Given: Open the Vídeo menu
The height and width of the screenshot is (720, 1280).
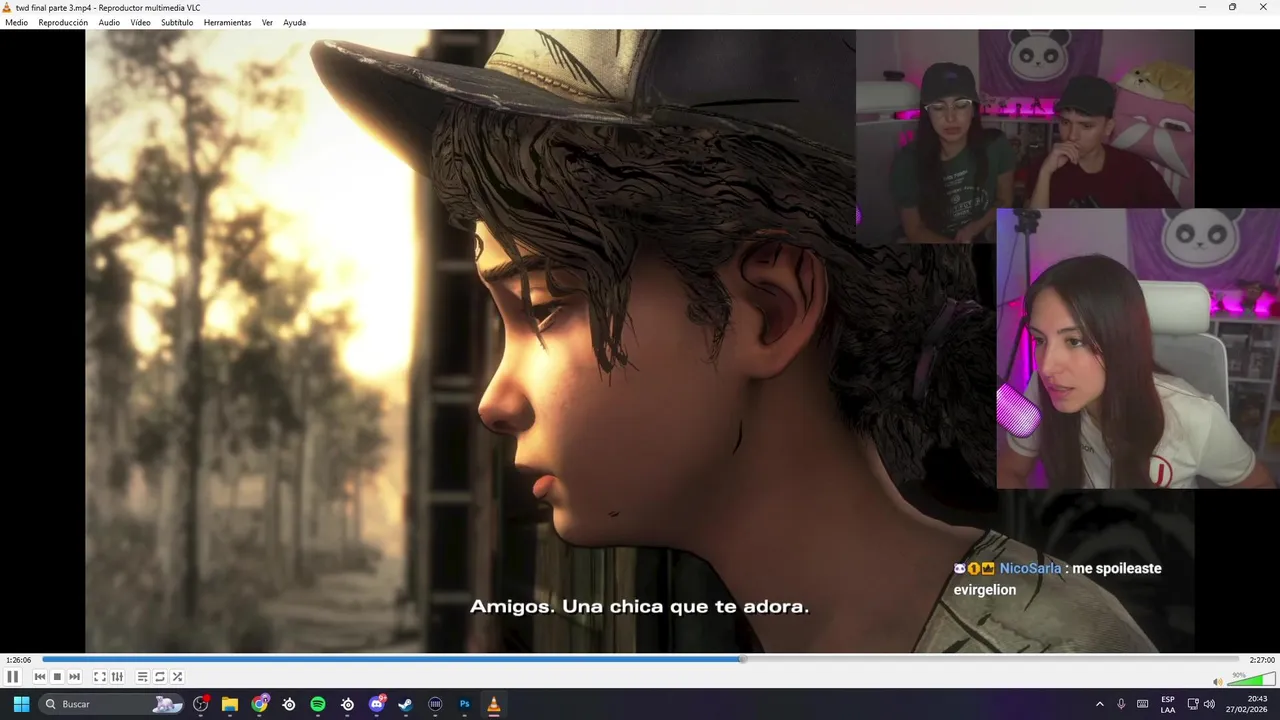Looking at the screenshot, I should tap(140, 22).
